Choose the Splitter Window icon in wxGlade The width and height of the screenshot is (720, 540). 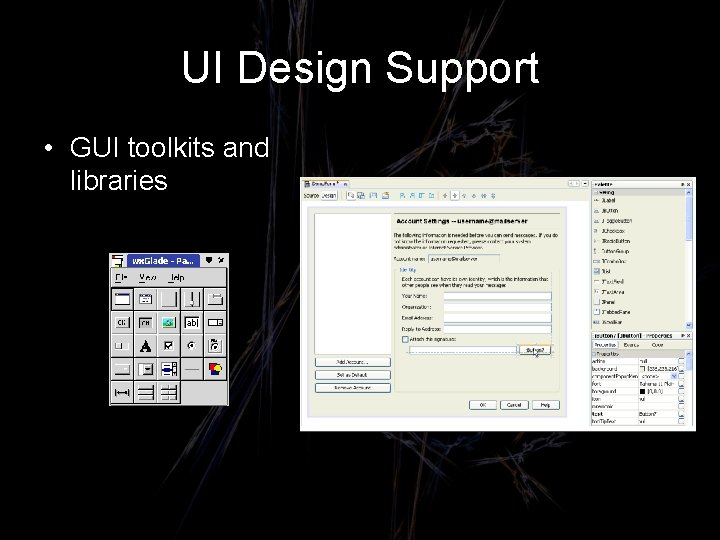pyautogui.click(x=192, y=299)
